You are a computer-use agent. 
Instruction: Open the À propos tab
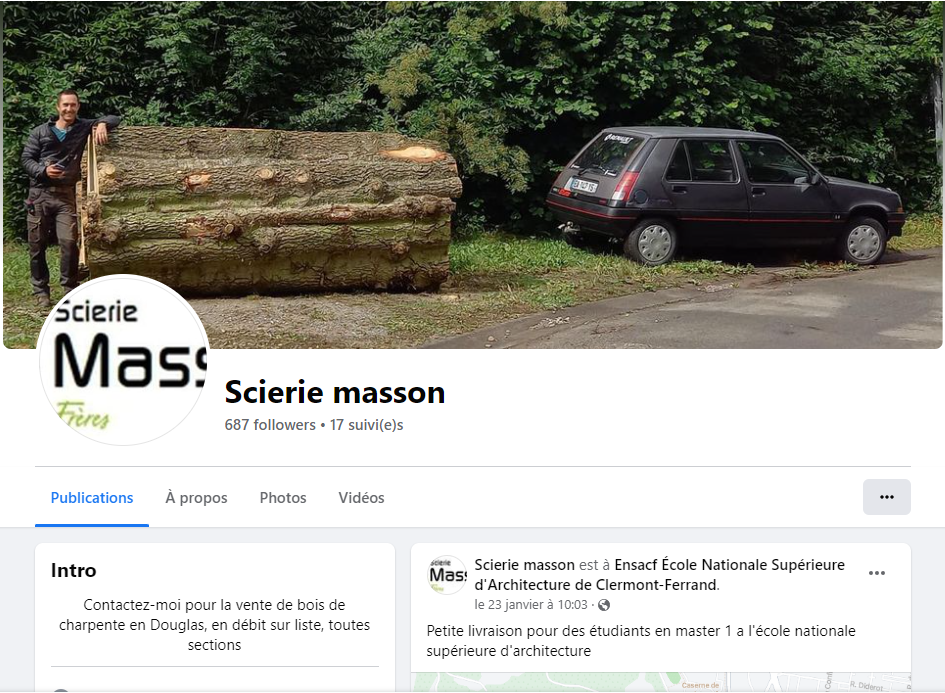[196, 498]
